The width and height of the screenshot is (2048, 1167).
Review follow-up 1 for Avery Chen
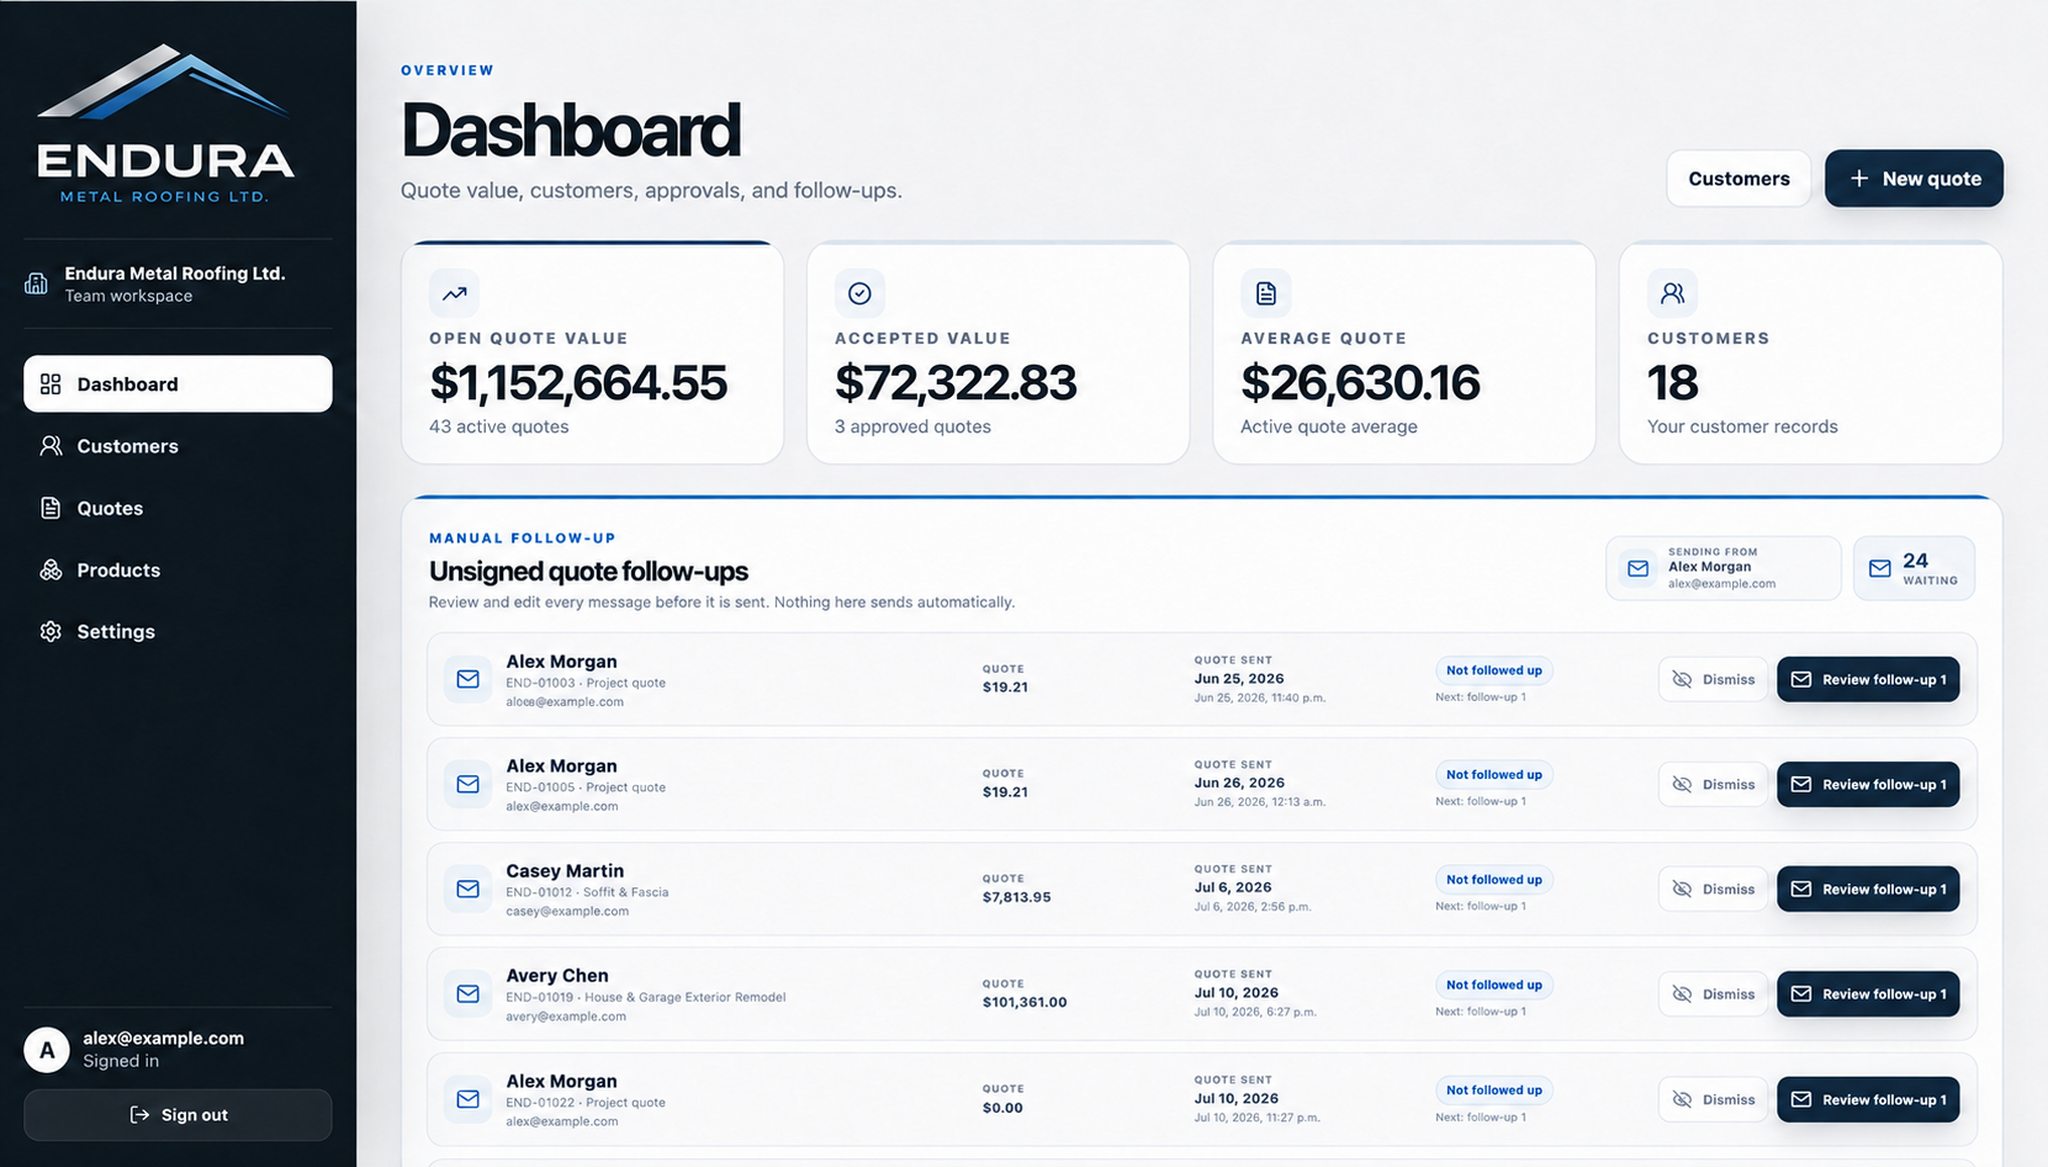pos(1868,994)
